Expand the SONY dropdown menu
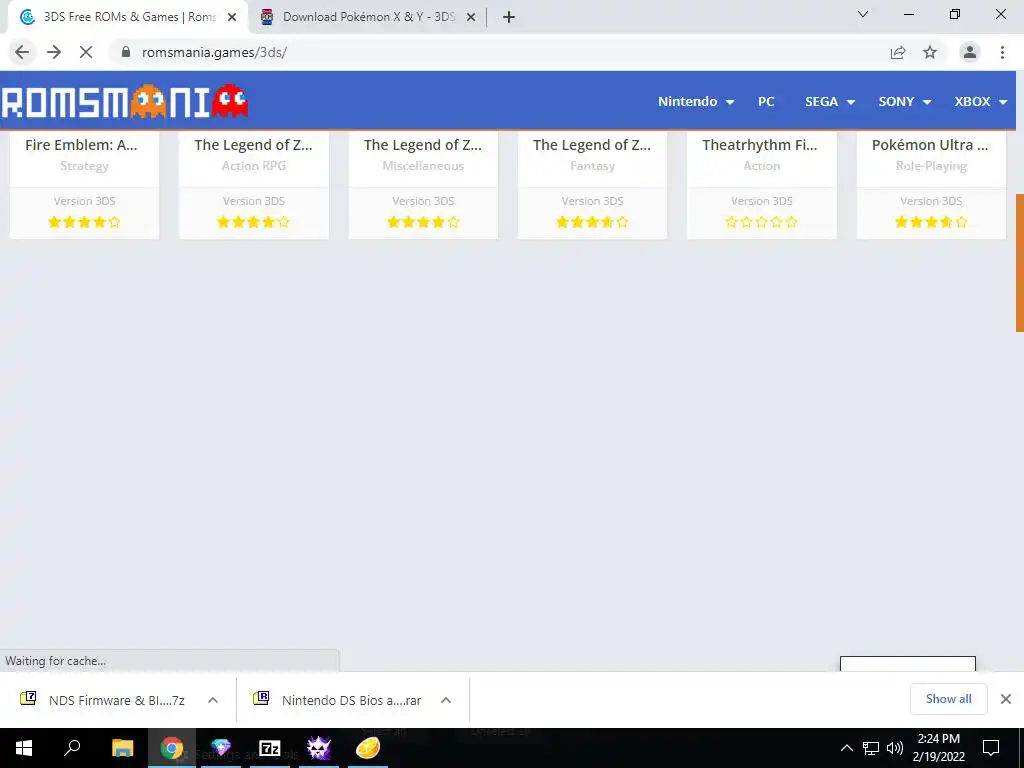Image resolution: width=1024 pixels, height=768 pixels. [904, 101]
